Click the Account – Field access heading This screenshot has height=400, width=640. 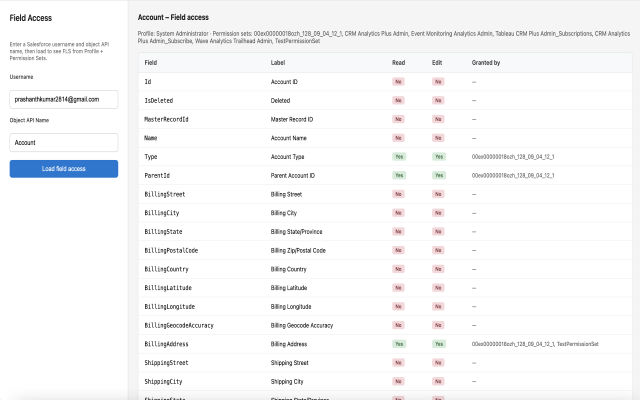pos(173,17)
